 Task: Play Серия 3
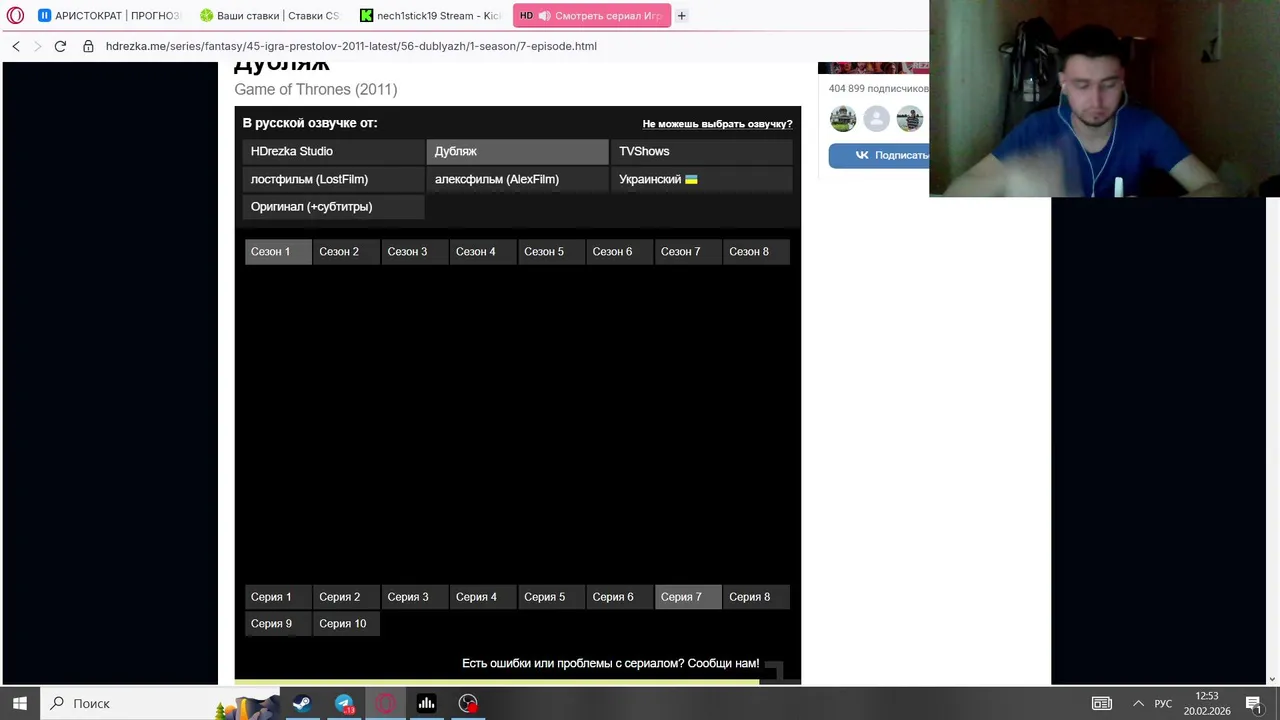pyautogui.click(x=415, y=597)
